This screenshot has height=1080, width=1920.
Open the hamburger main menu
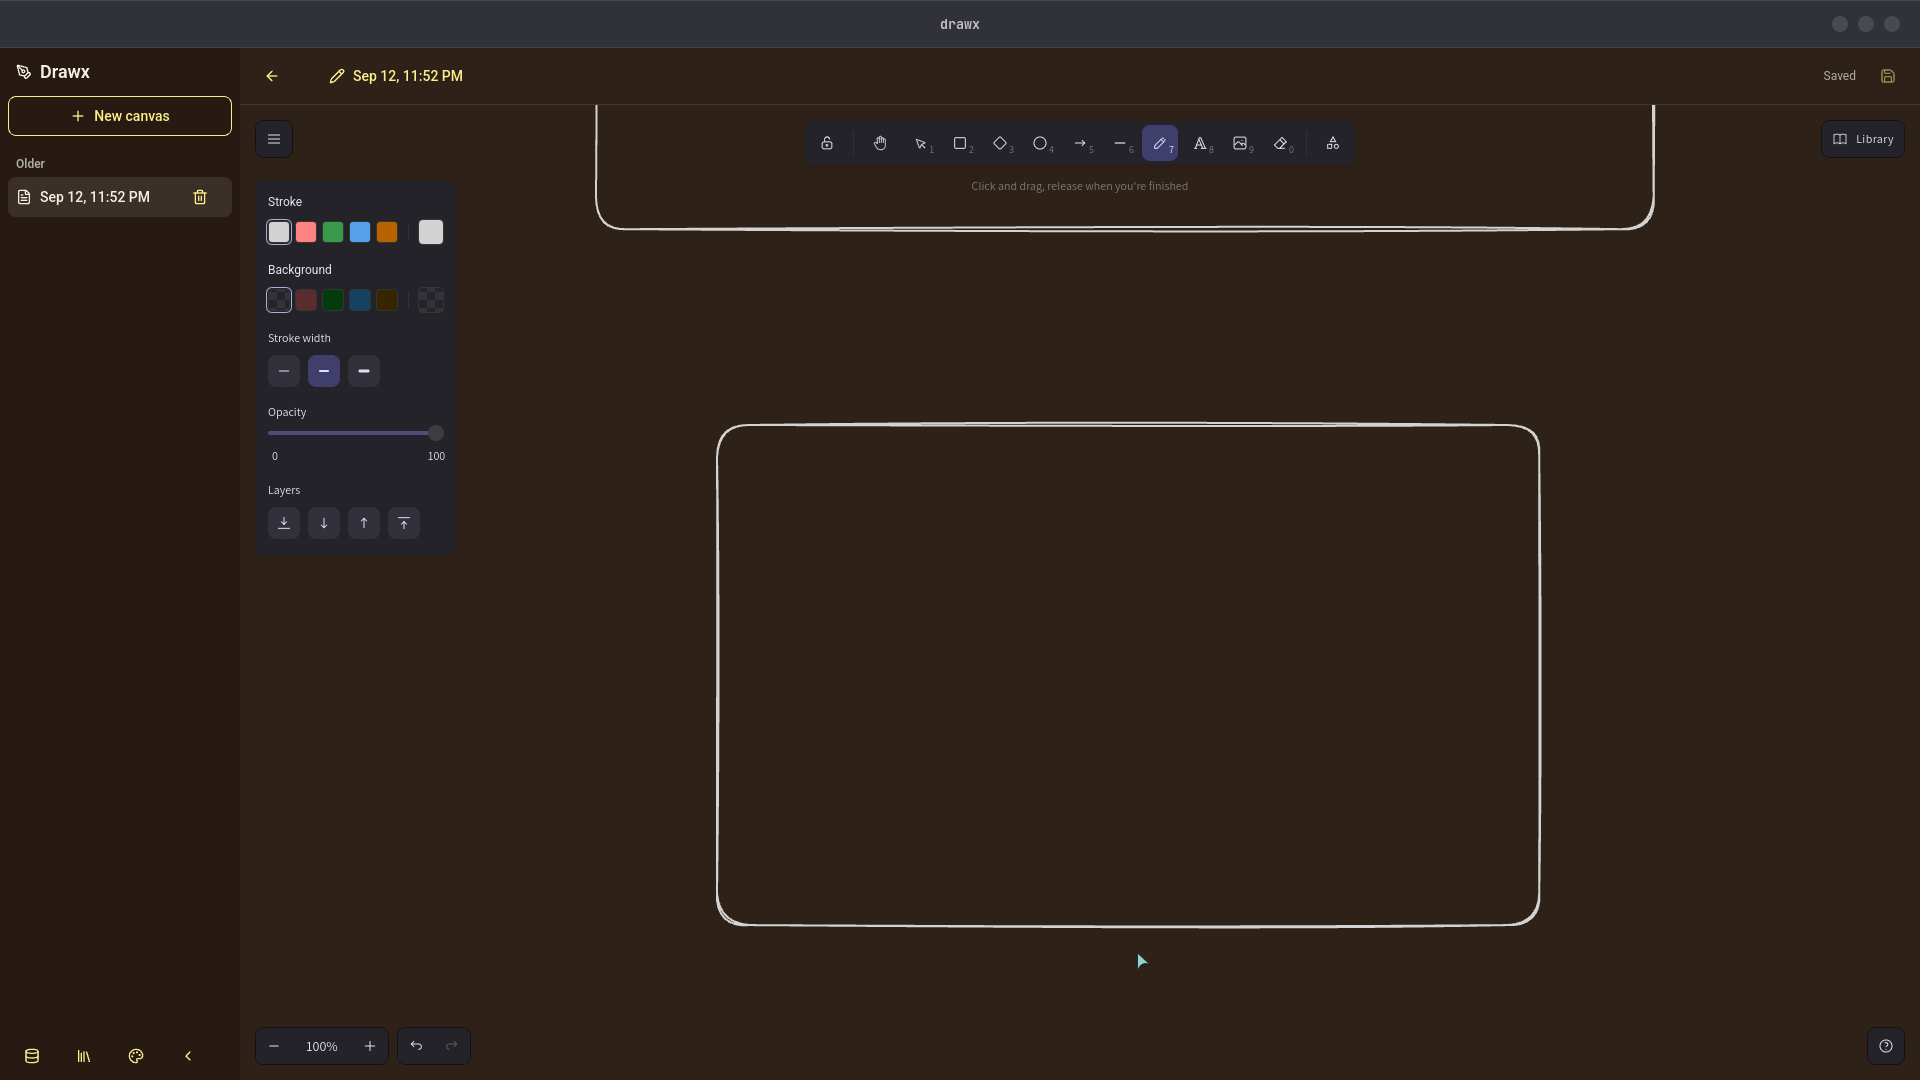coord(274,139)
